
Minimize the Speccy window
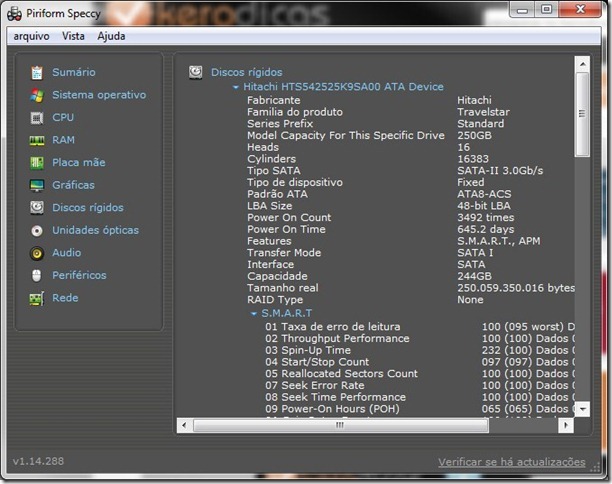(x=523, y=9)
